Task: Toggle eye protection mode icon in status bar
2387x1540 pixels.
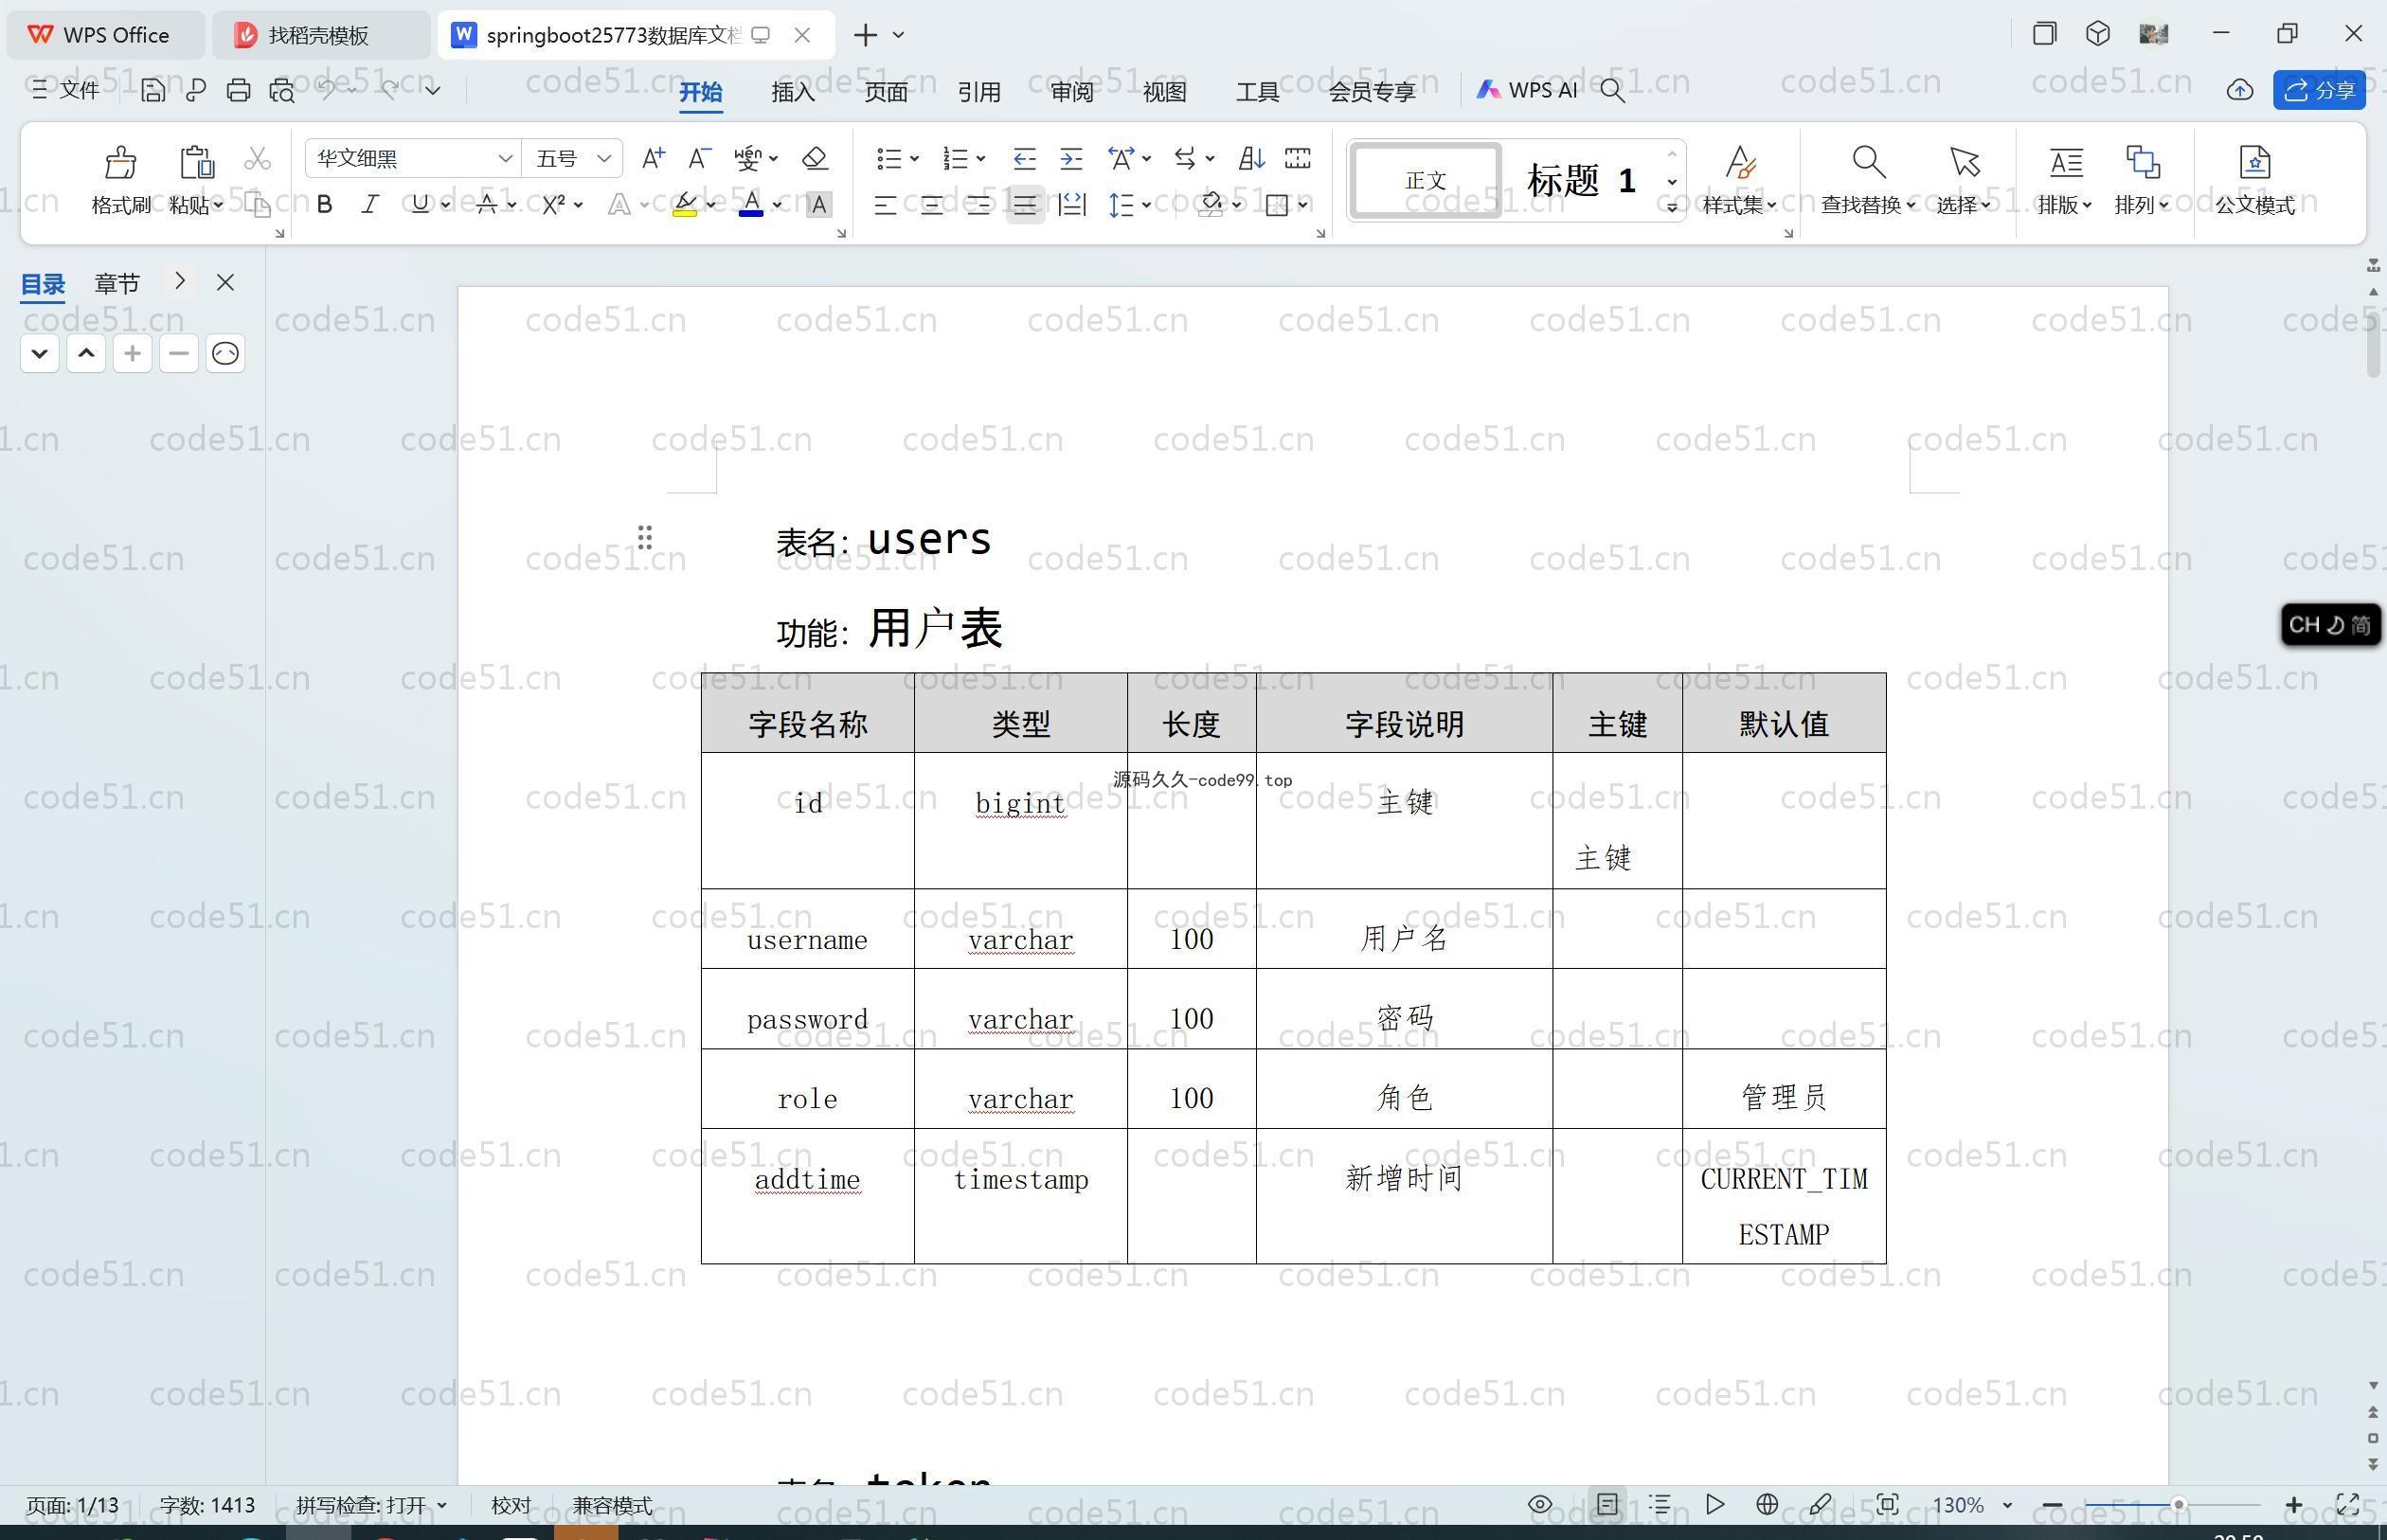Action: tap(1540, 1504)
